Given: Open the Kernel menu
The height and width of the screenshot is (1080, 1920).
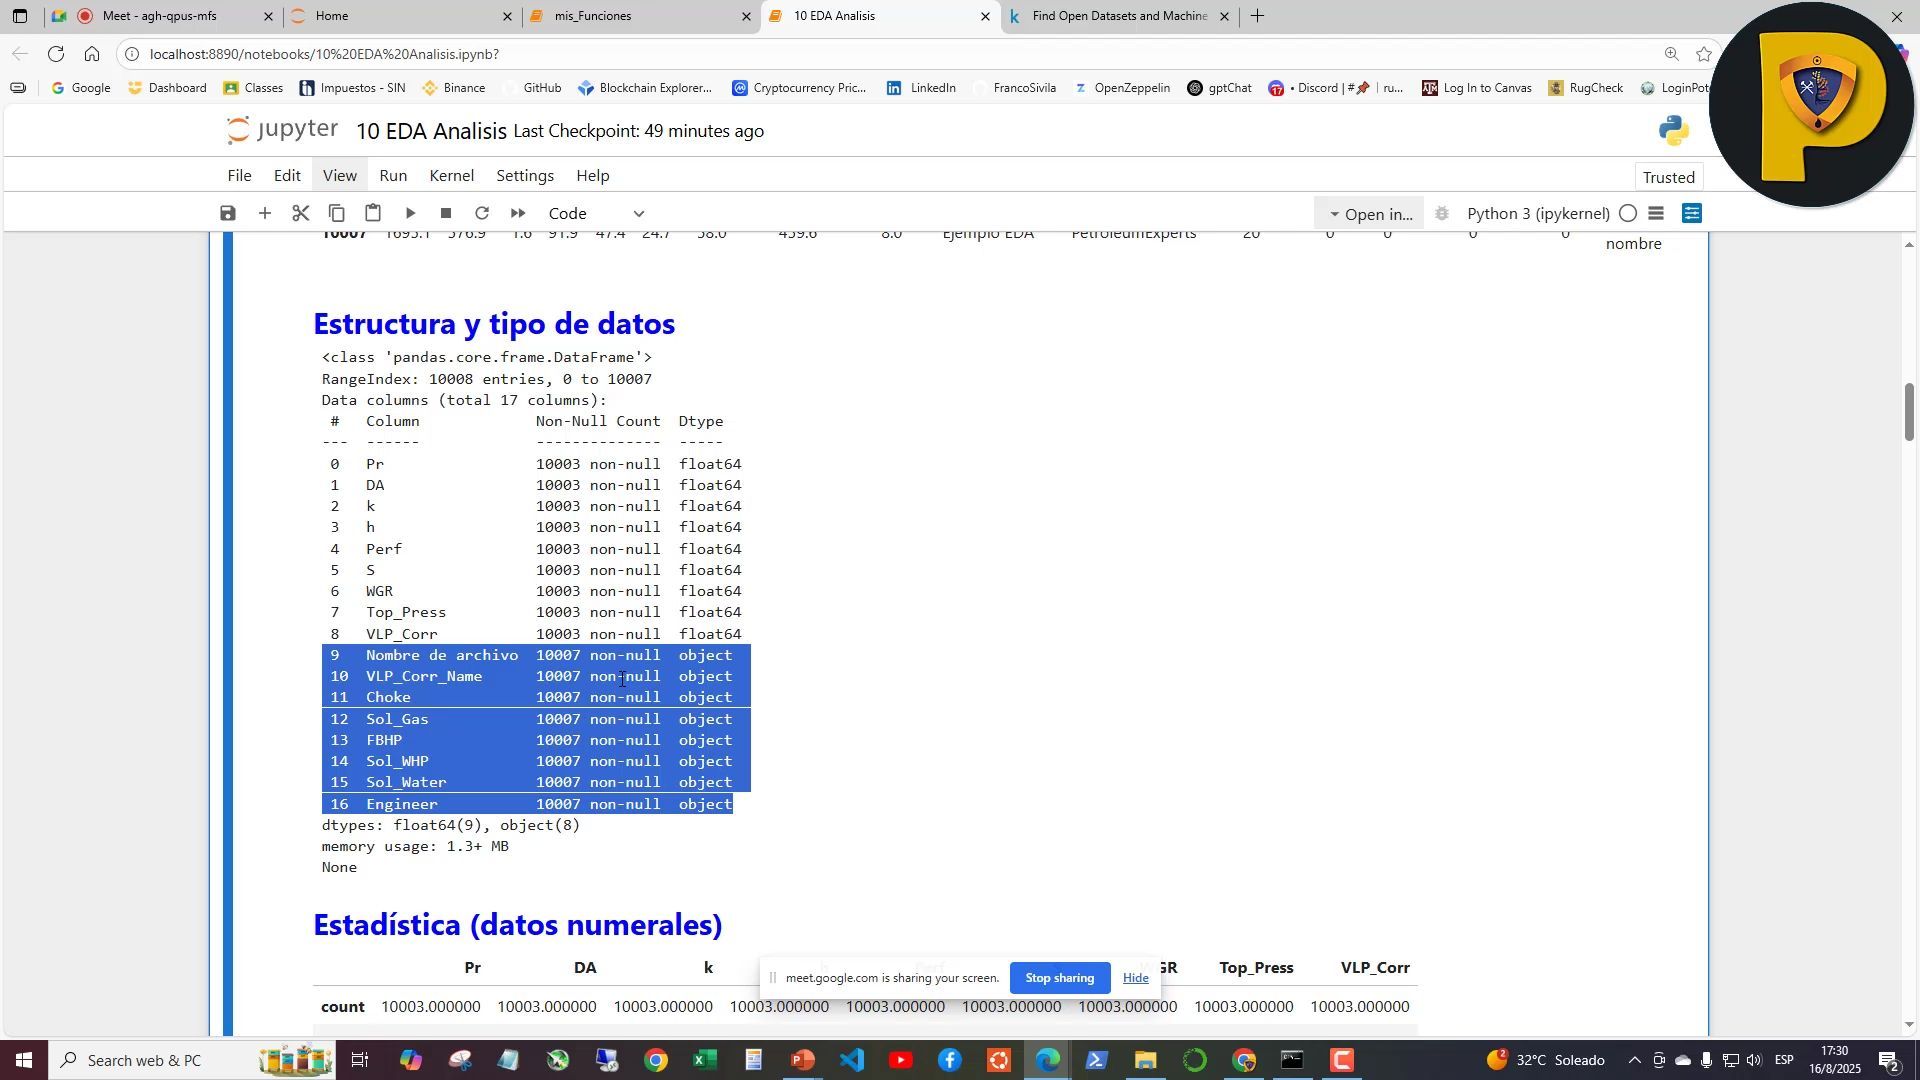Looking at the screenshot, I should pos(452,176).
